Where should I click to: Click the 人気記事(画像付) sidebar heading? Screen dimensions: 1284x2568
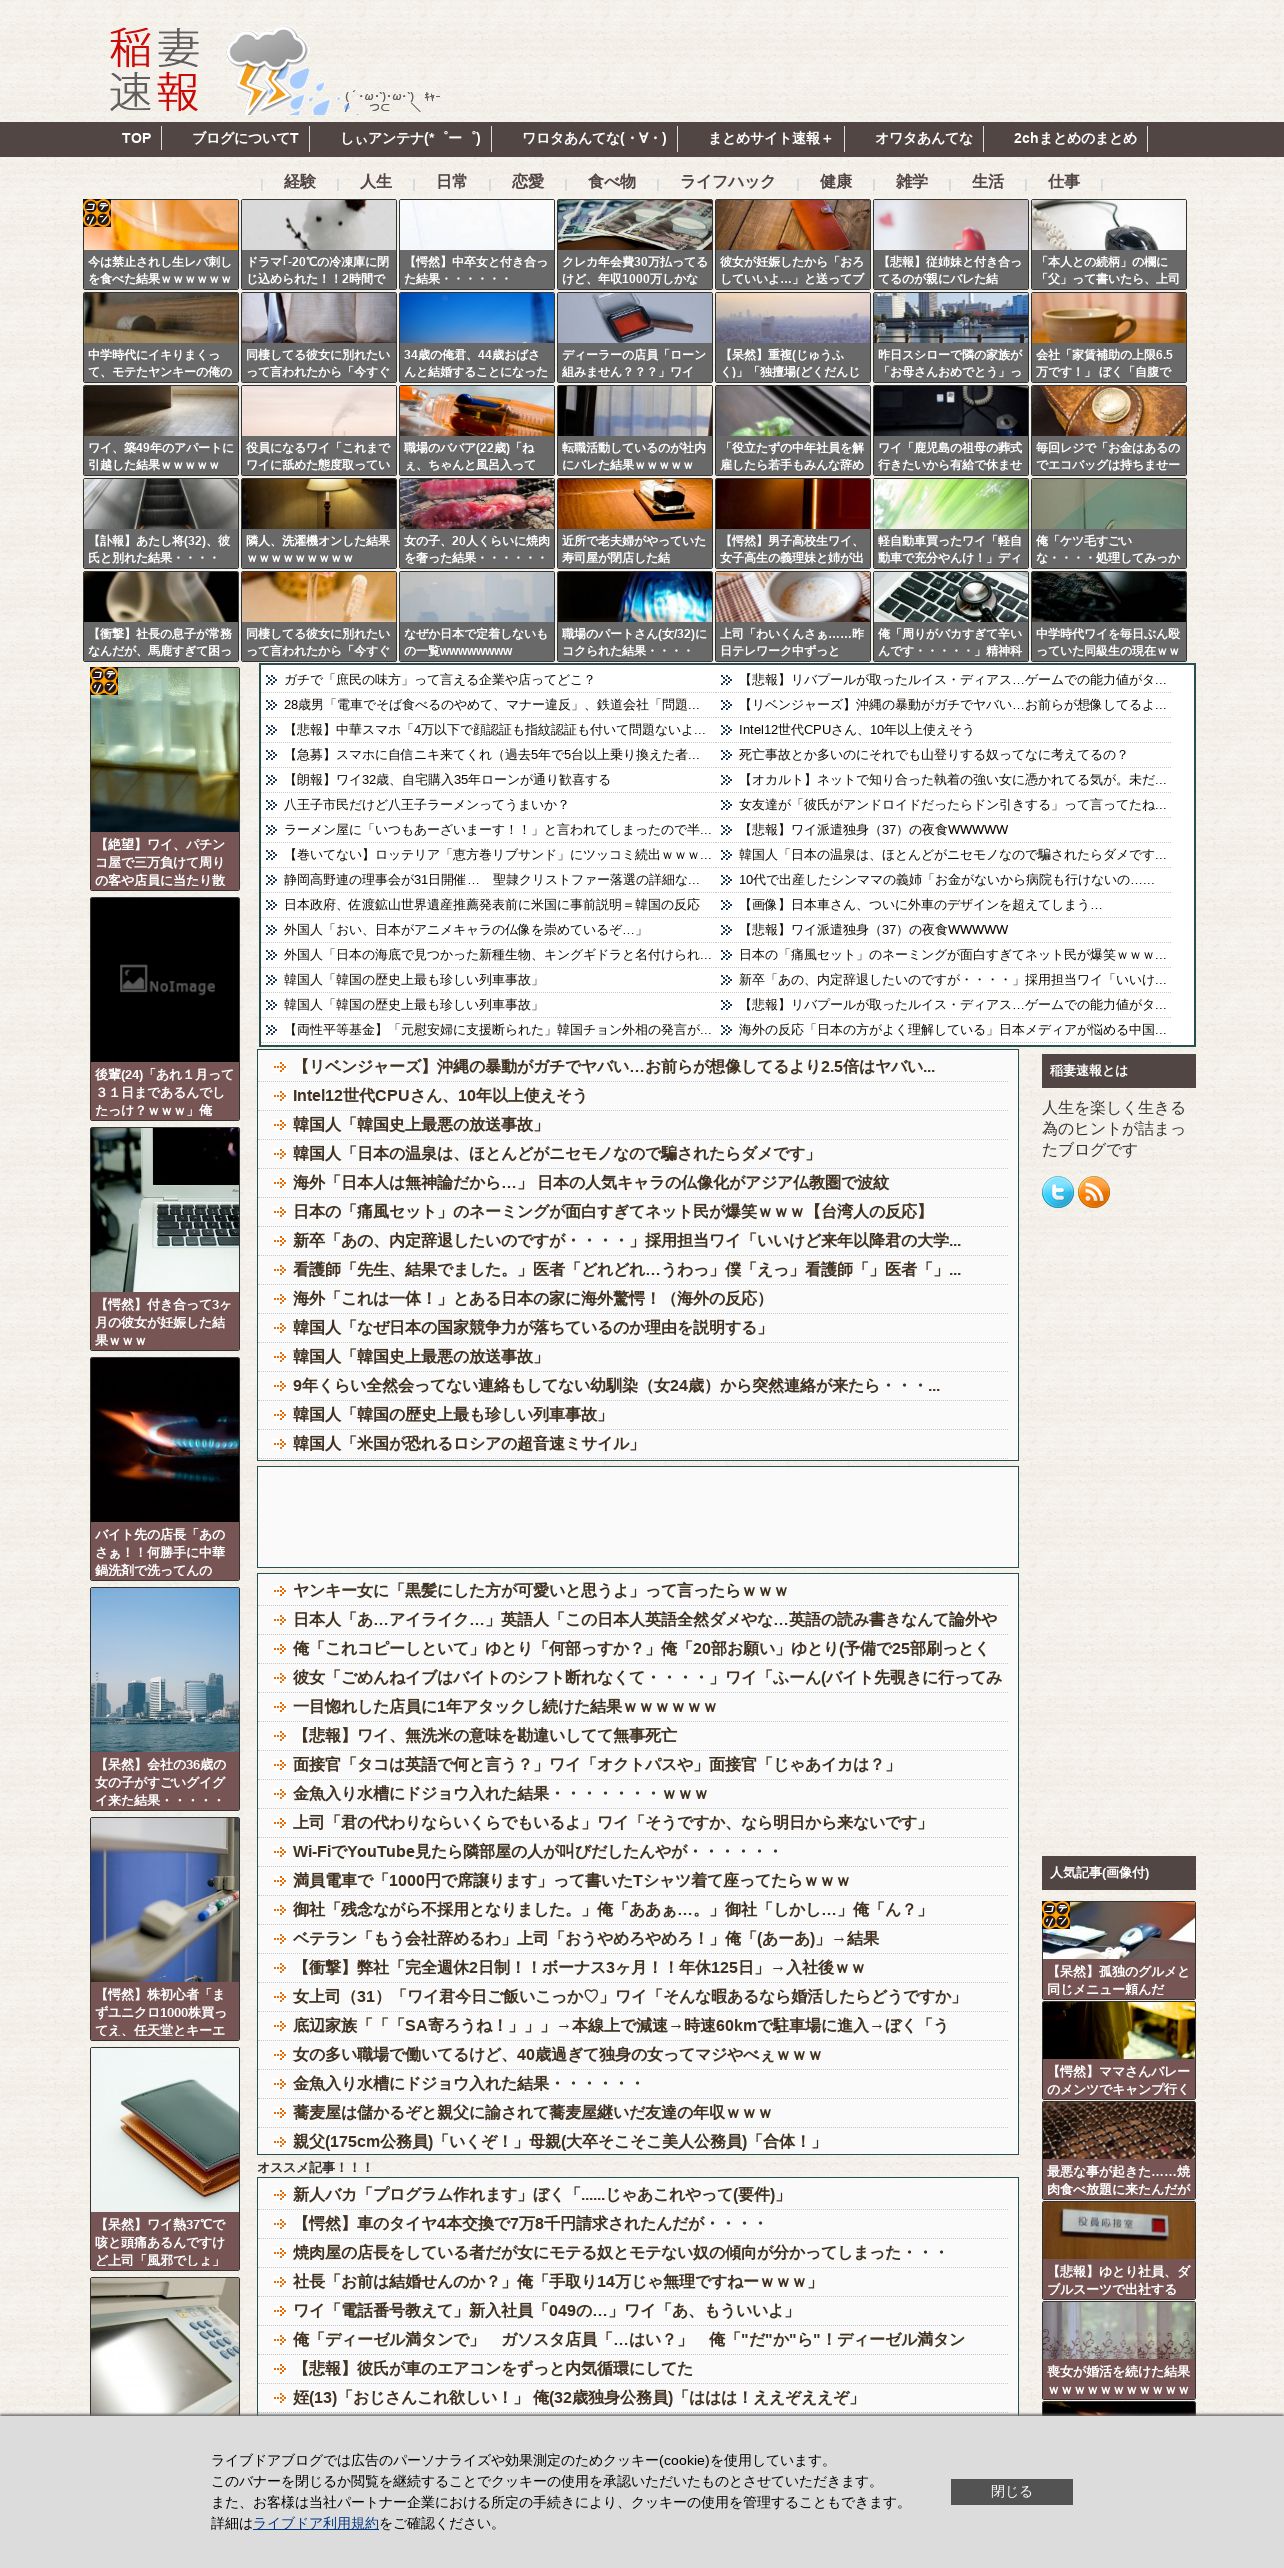pos(1119,1873)
